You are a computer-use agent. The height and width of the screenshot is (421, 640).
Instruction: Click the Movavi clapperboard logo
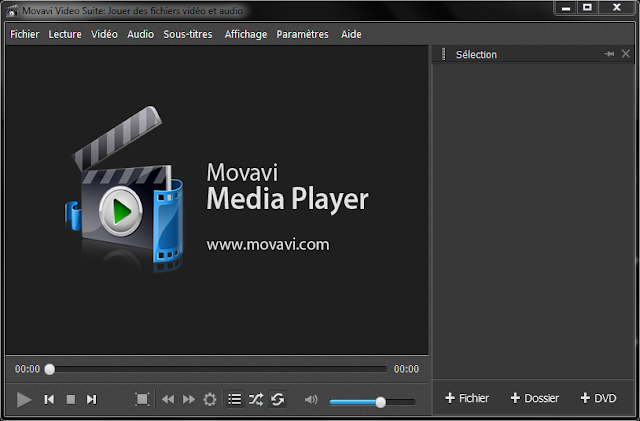pyautogui.click(x=124, y=190)
